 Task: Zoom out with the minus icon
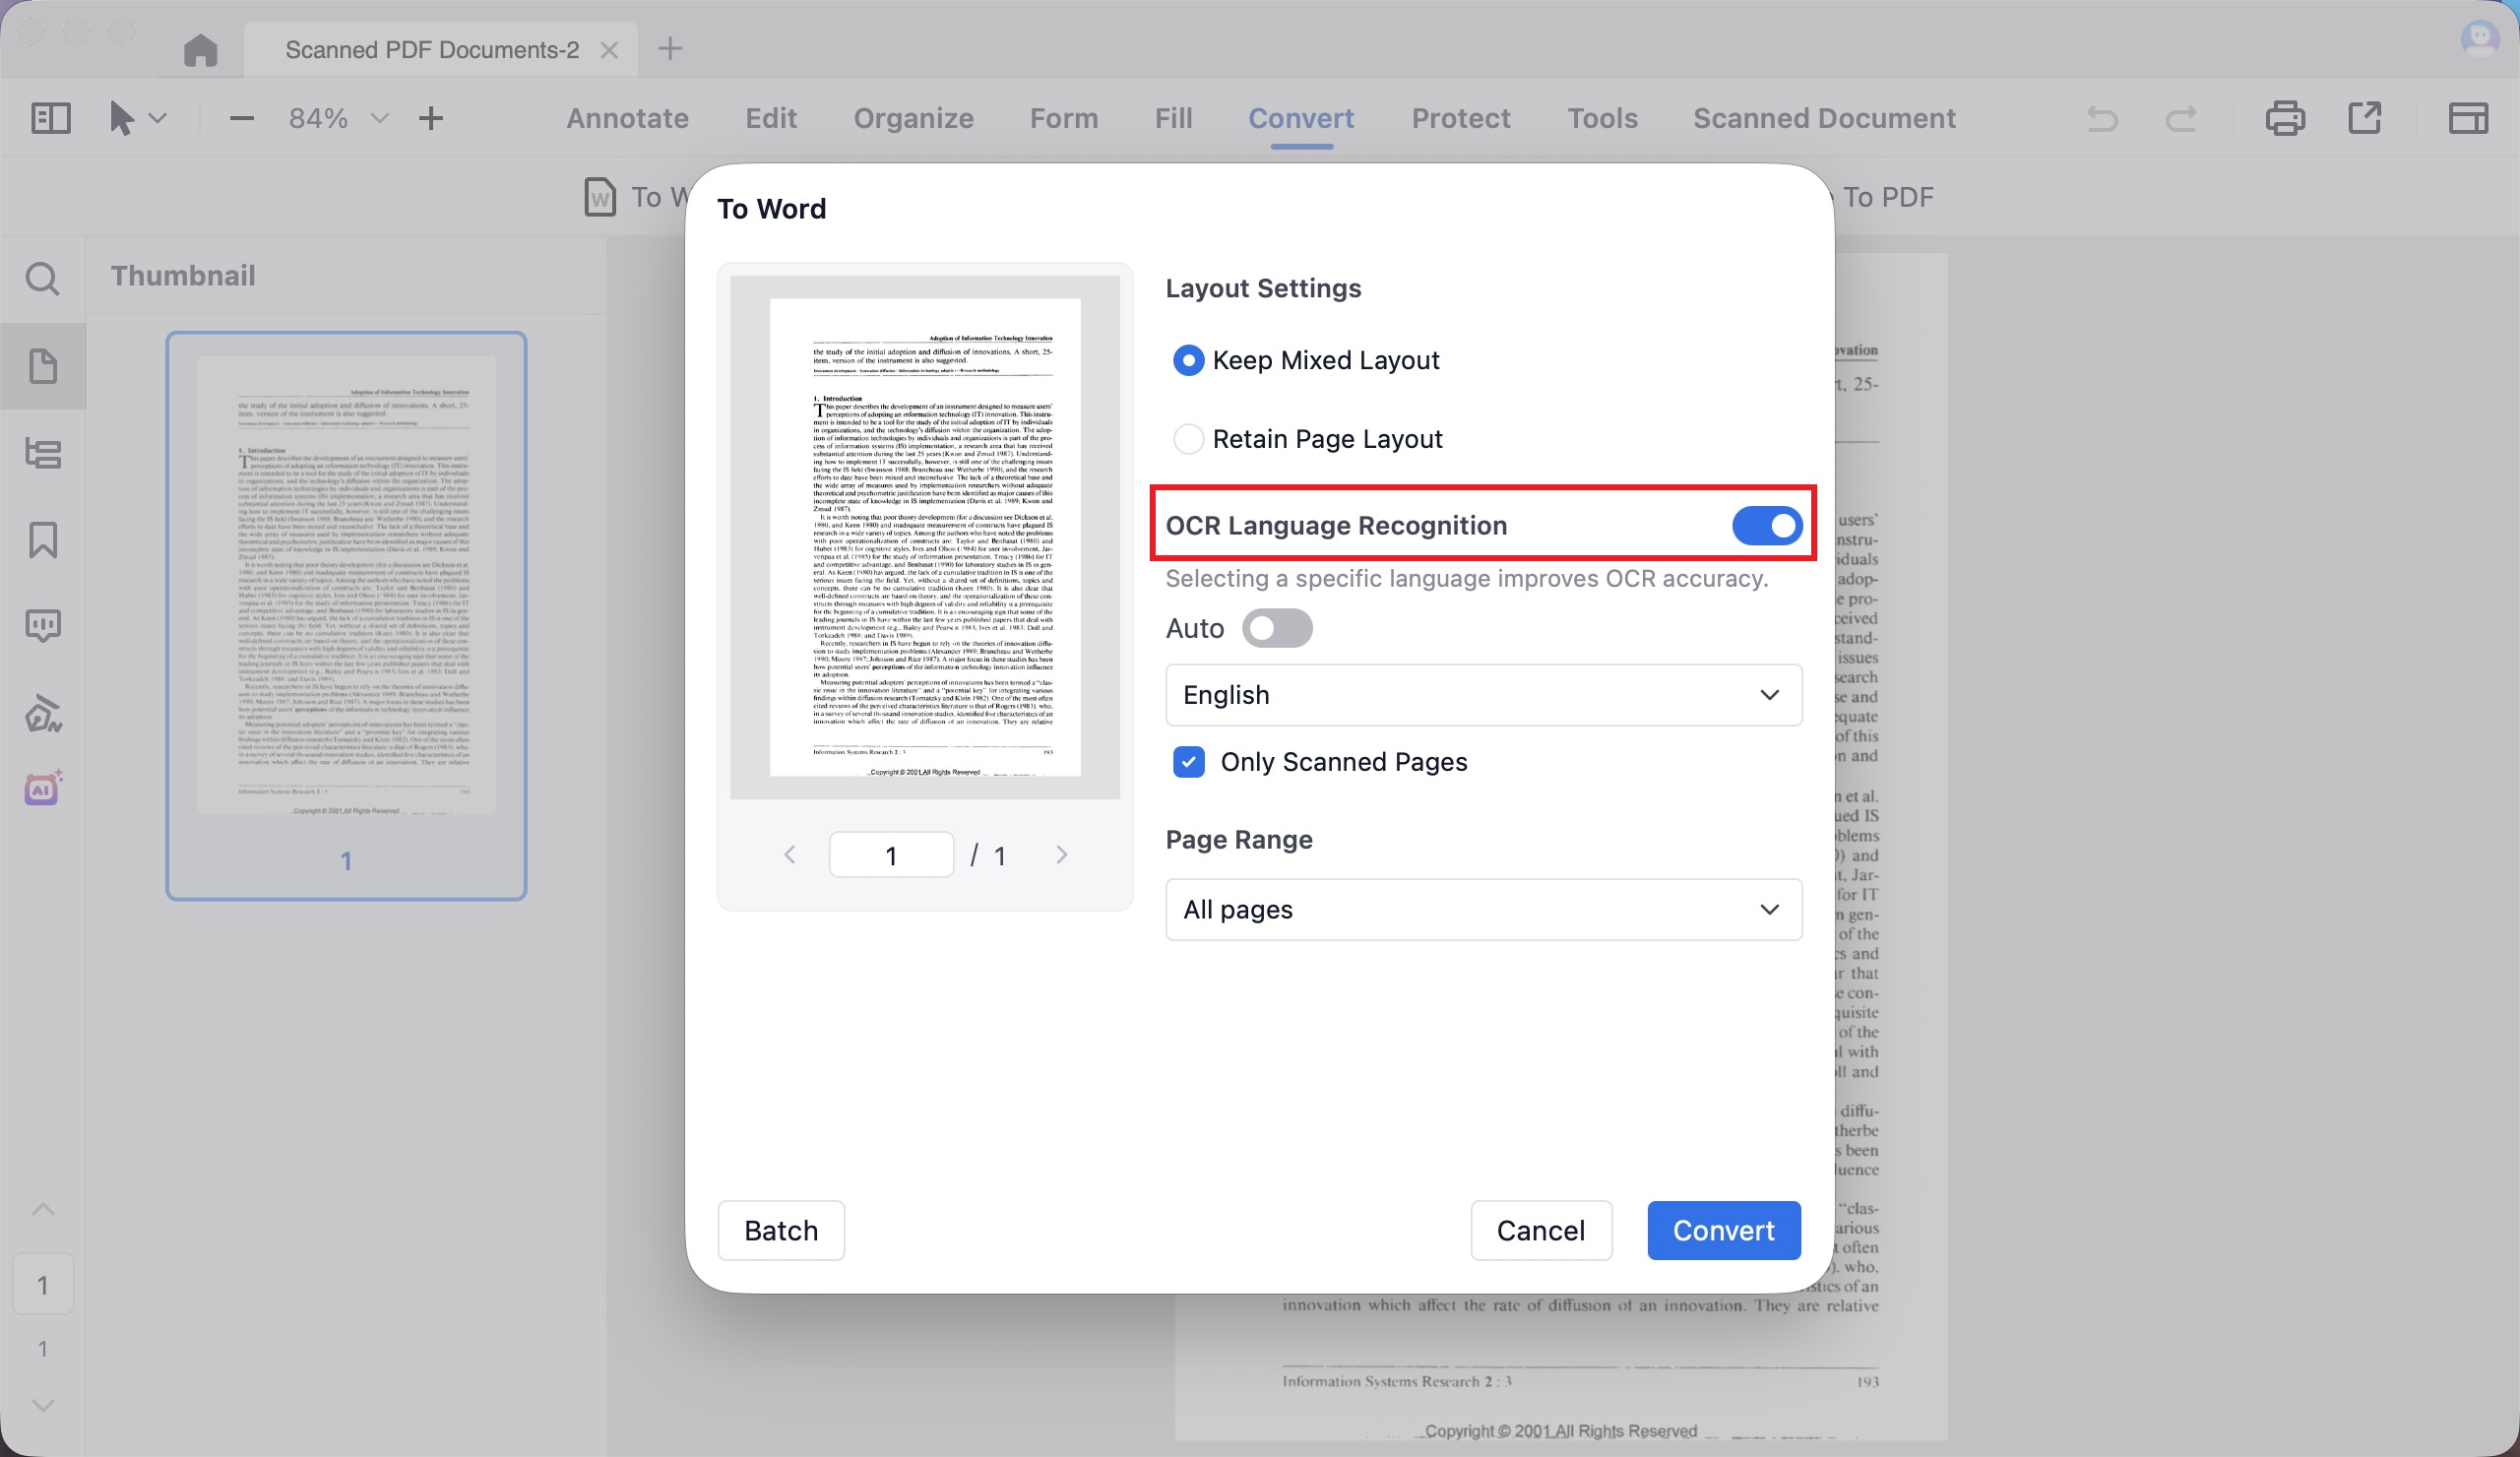[x=241, y=118]
